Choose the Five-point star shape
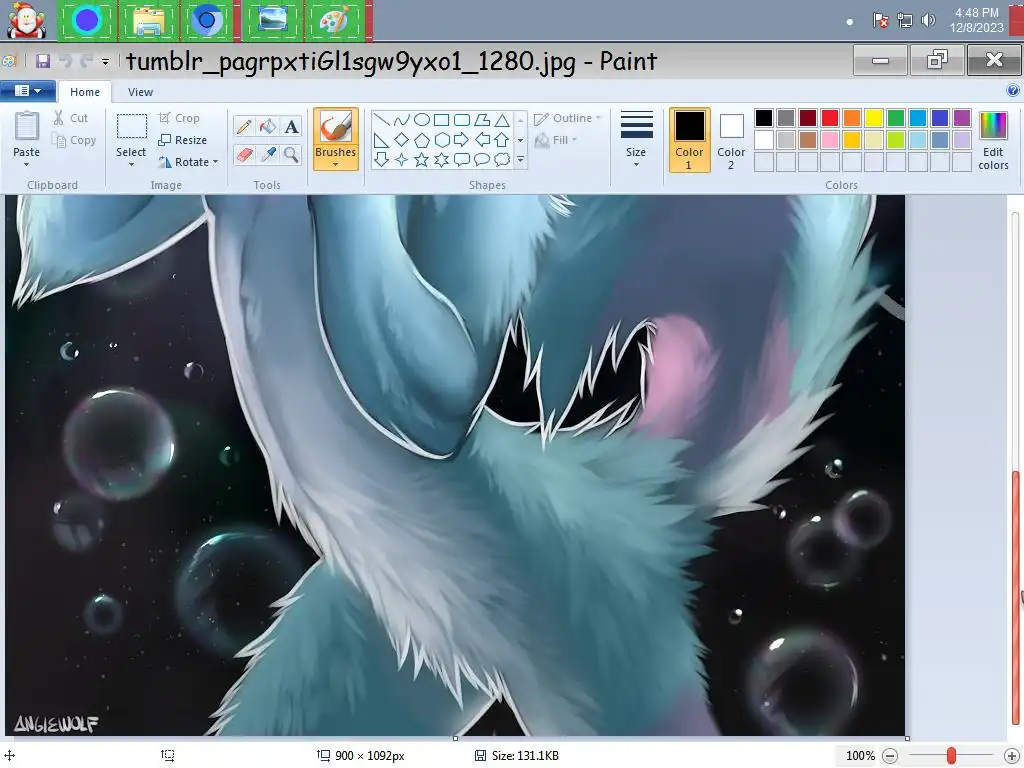This screenshot has height=768, width=1024. click(x=422, y=159)
